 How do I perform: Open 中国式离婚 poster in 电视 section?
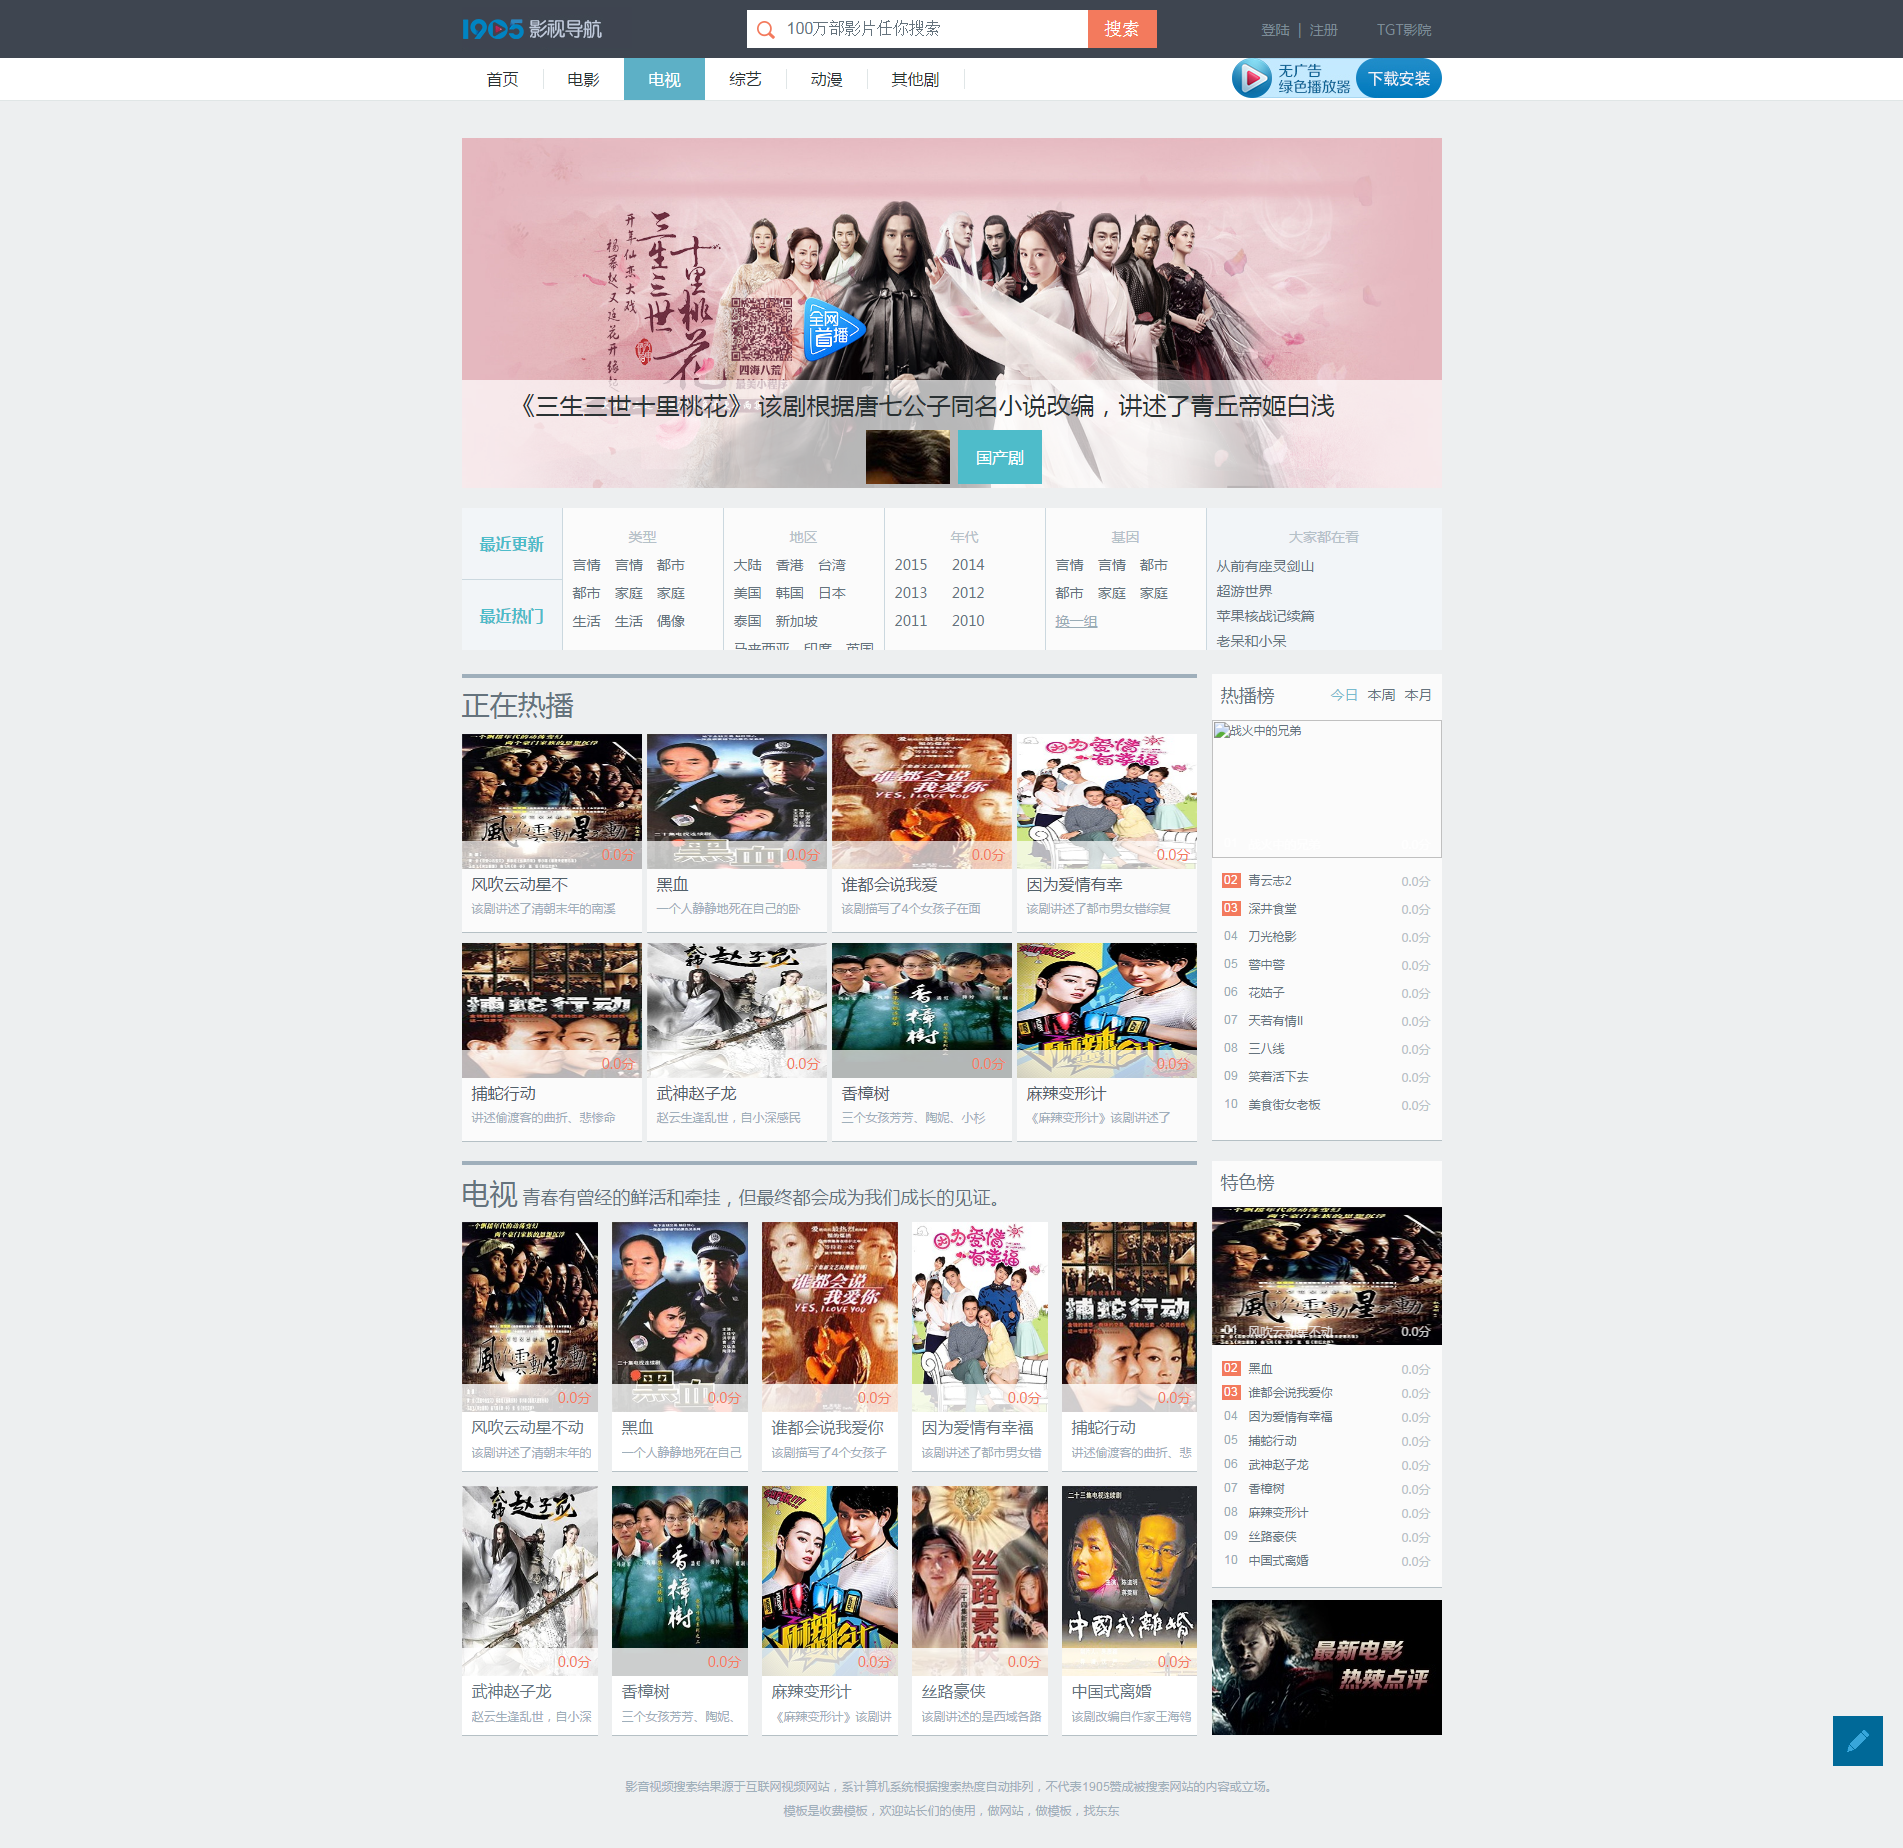1130,1580
